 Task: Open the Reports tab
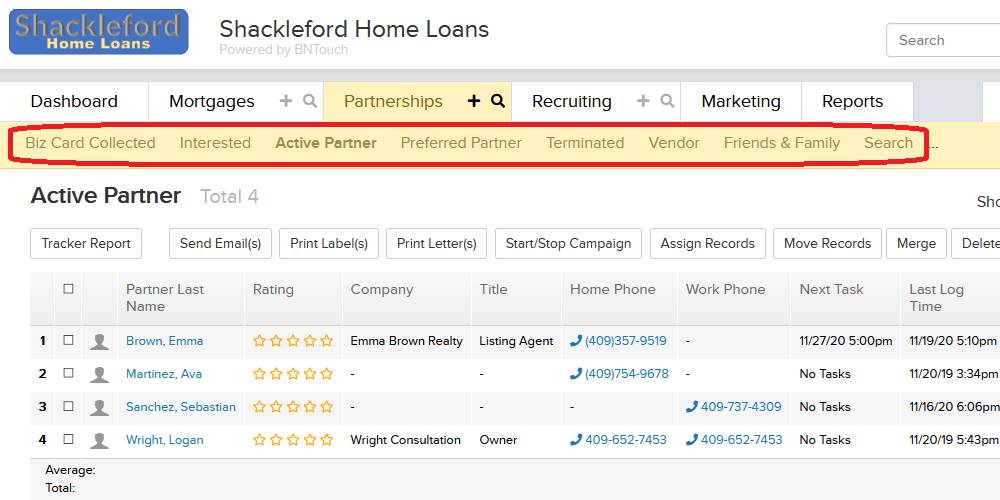[853, 101]
